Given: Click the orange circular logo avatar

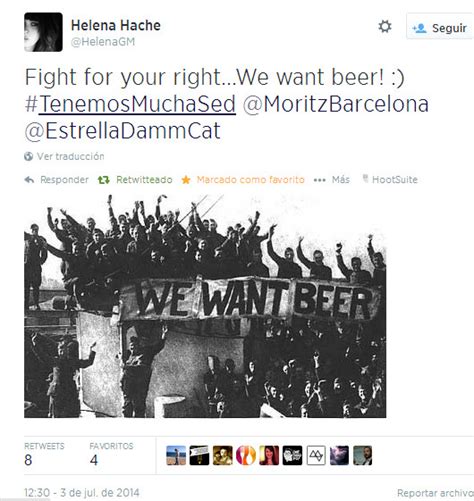Looking at the screenshot, I should point(246,455).
